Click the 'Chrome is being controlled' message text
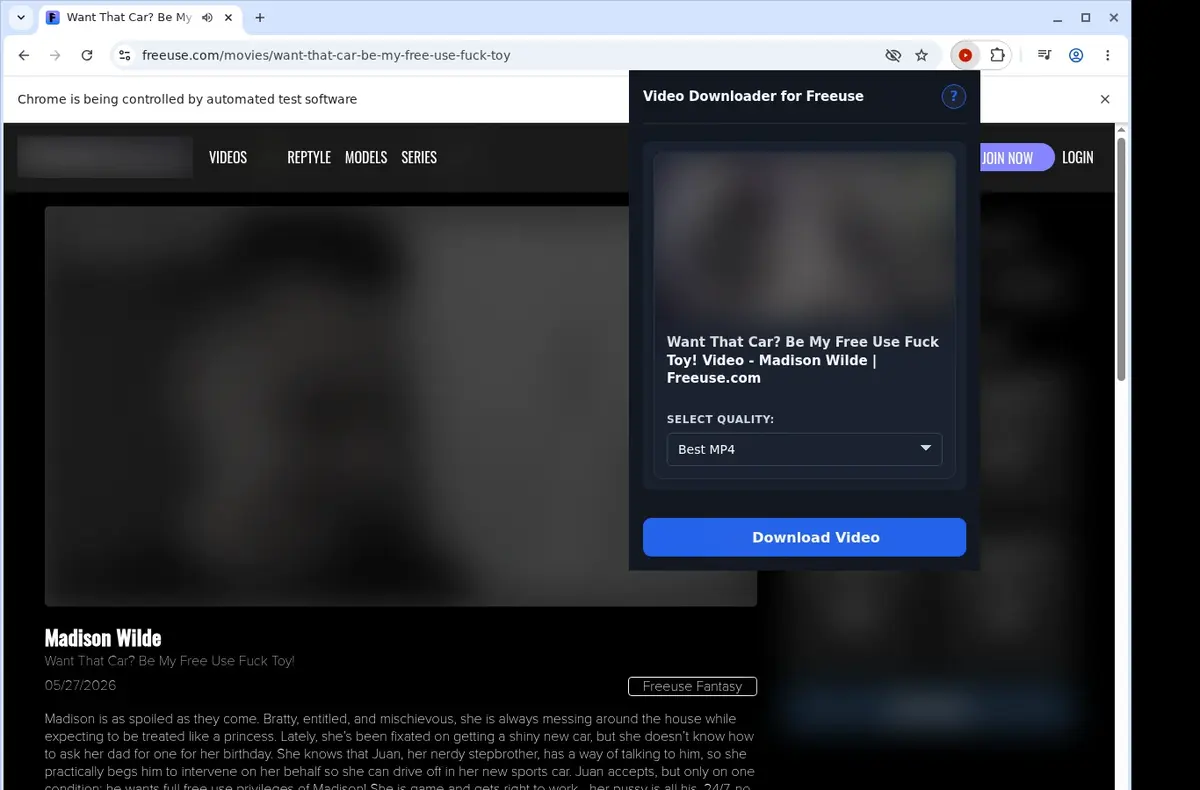Viewport: 1200px width, 790px height. (x=187, y=99)
